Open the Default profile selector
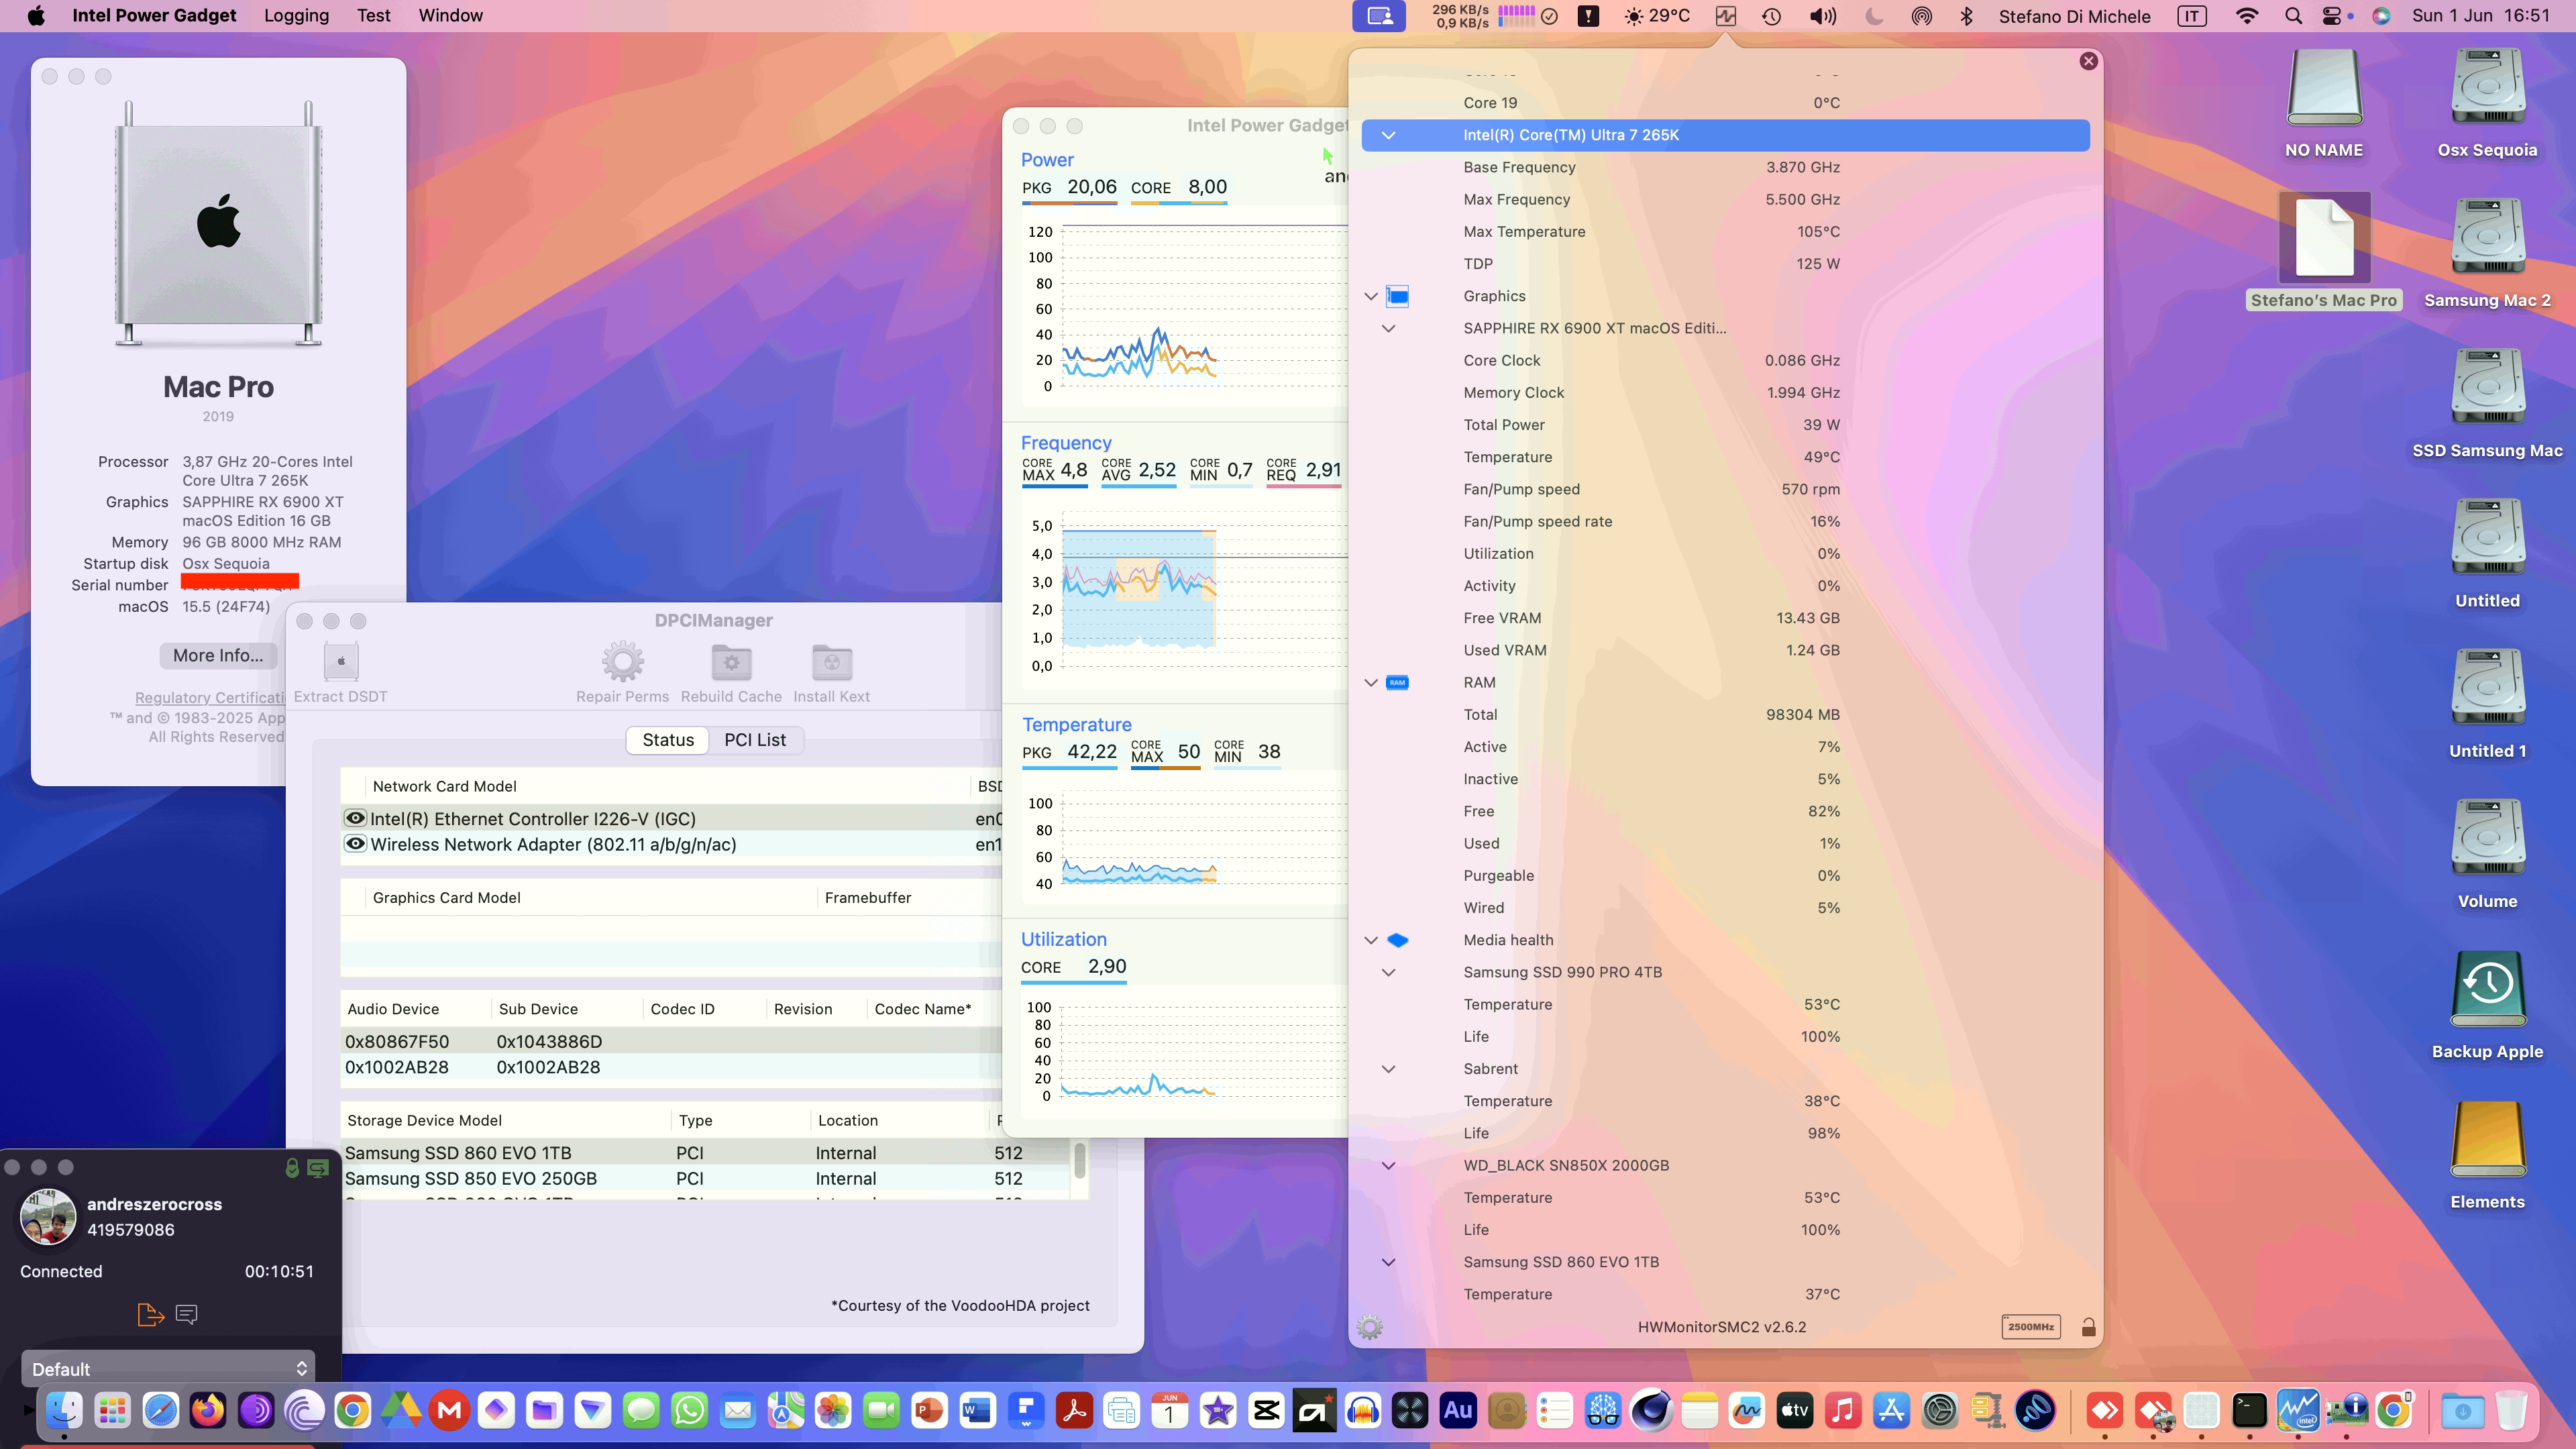This screenshot has width=2576, height=1449. coord(168,1368)
